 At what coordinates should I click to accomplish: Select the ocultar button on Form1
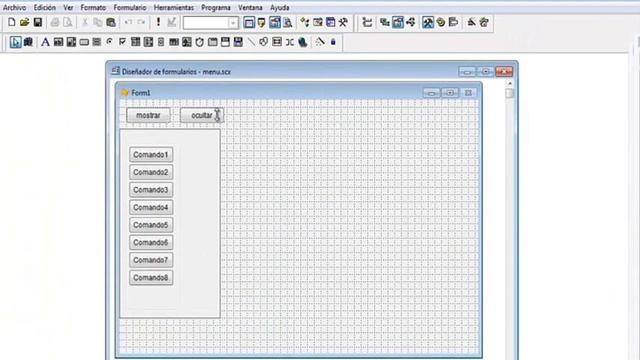pyautogui.click(x=202, y=116)
